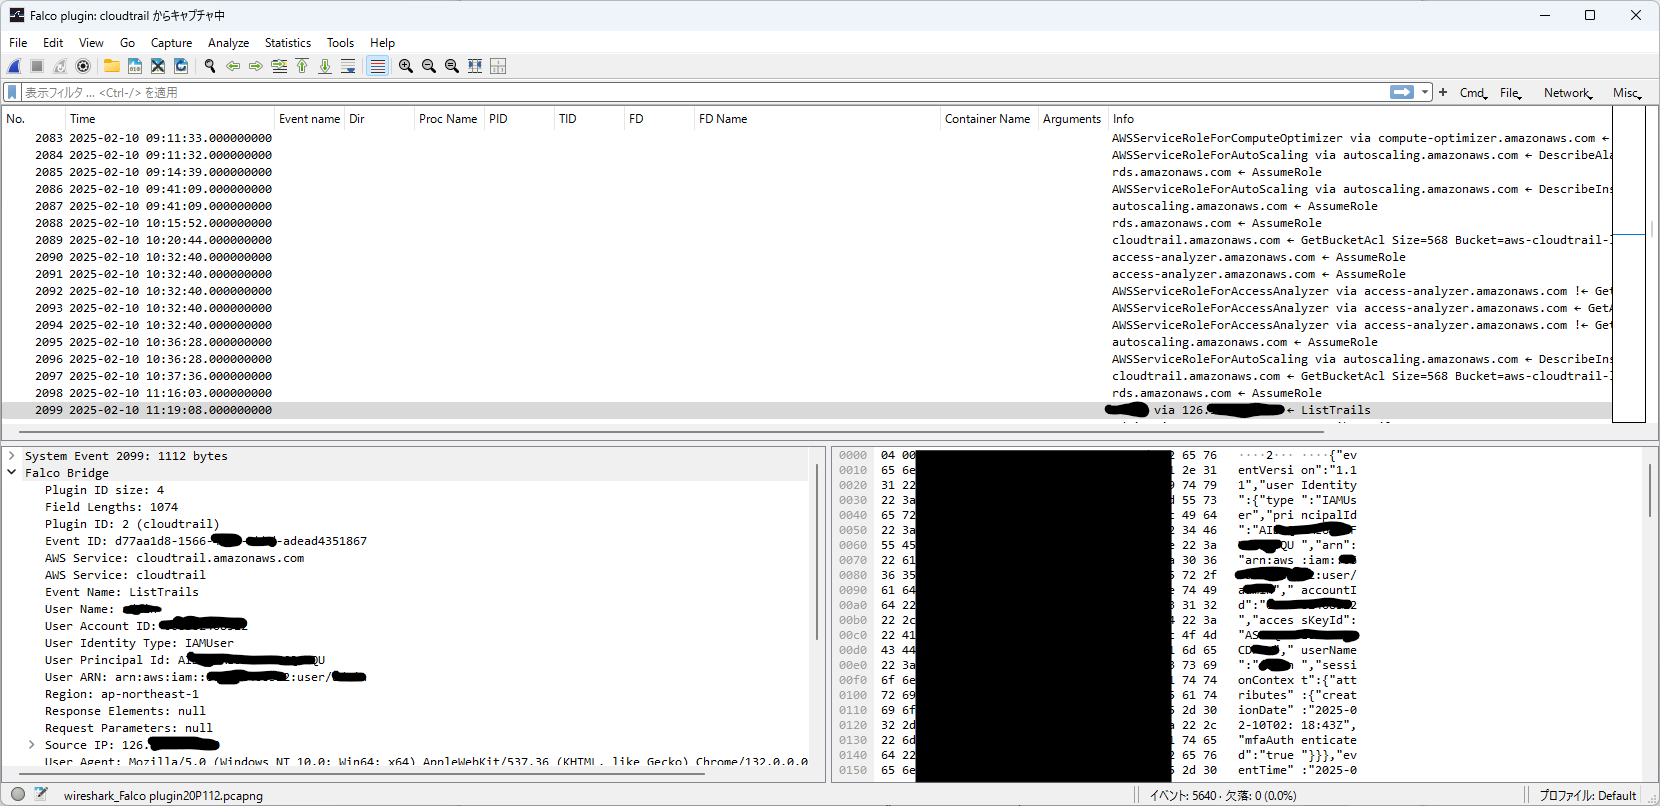Open the Analyze menu
This screenshot has width=1660, height=806.
pyautogui.click(x=228, y=43)
